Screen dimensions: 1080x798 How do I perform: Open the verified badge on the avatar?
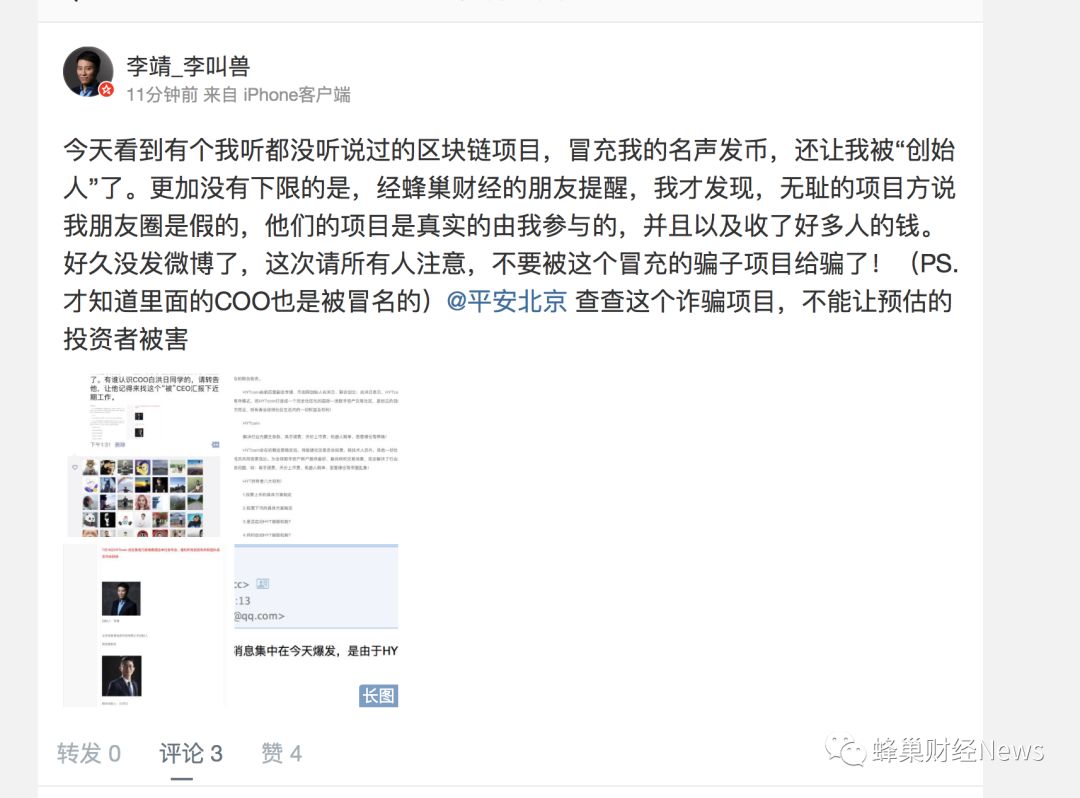click(x=106, y=90)
